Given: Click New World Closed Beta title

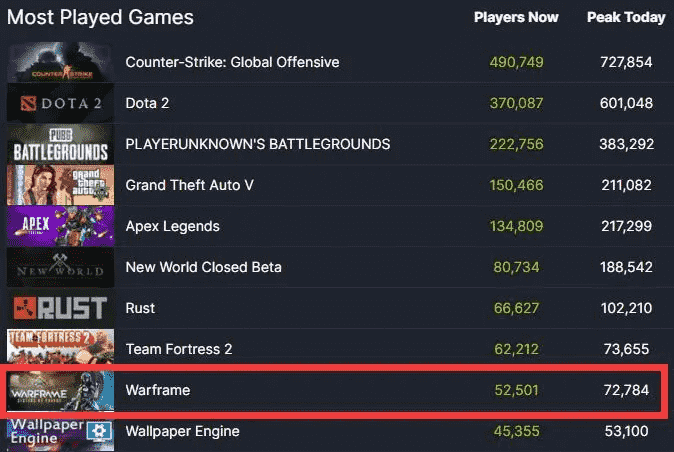Looking at the screenshot, I should coord(204,267).
